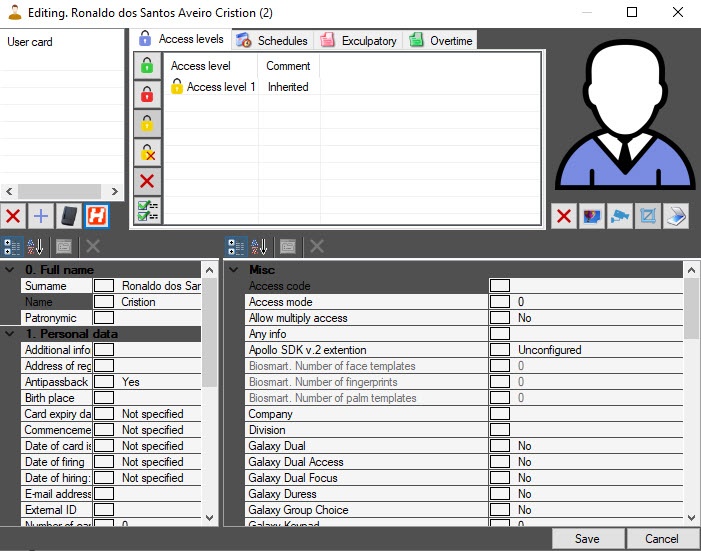This screenshot has height=551, width=701.
Task: Toggle the checkbox beside Antipassback
Action: point(104,382)
